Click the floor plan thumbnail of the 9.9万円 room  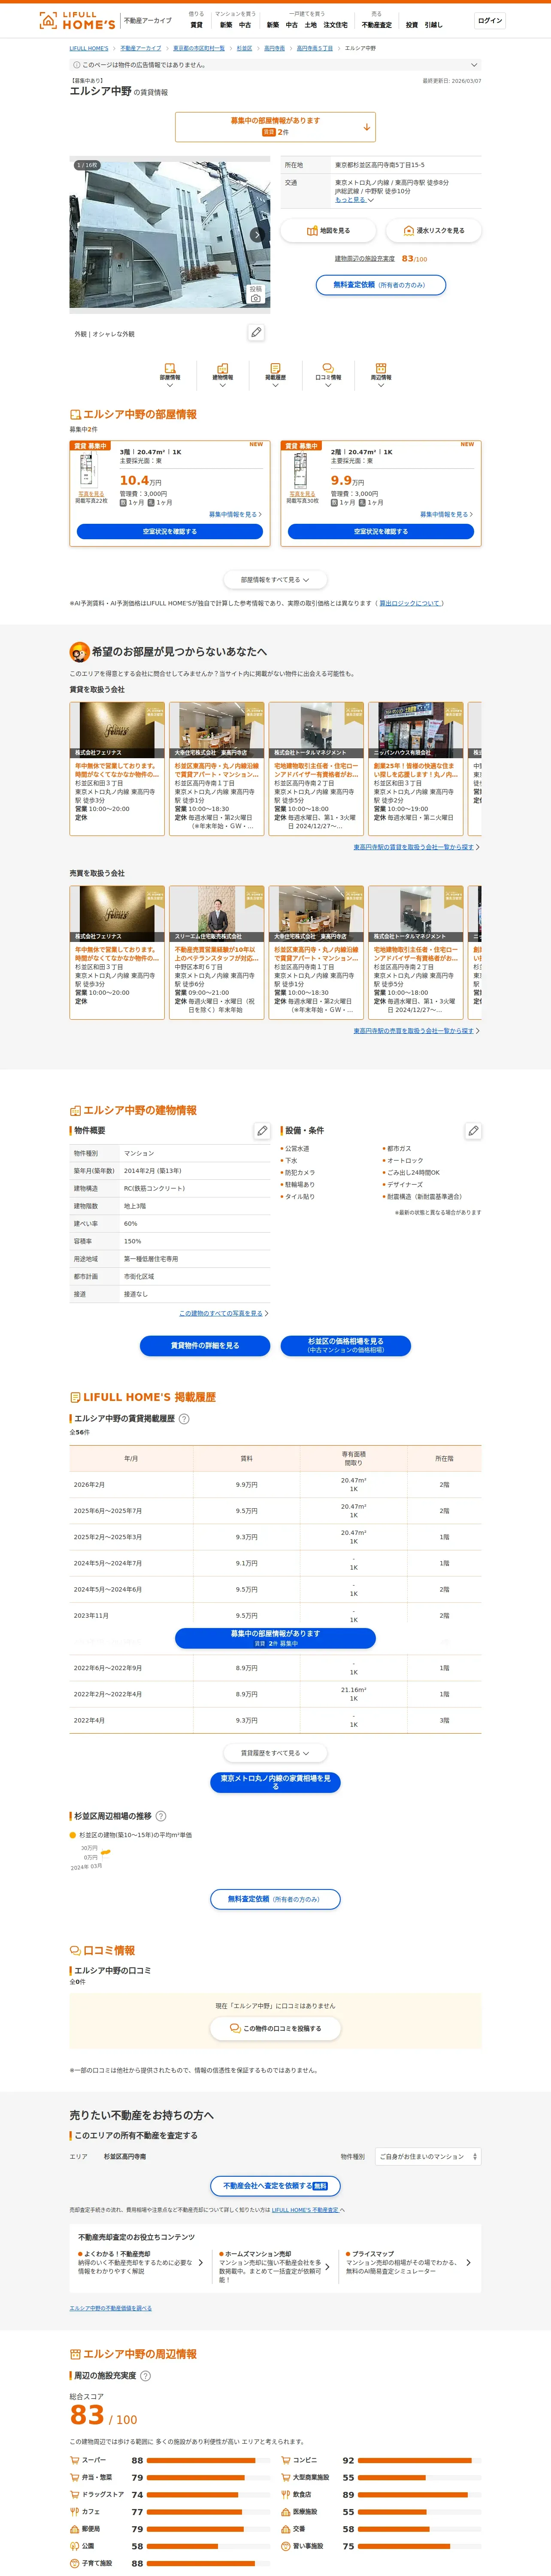click(299, 471)
